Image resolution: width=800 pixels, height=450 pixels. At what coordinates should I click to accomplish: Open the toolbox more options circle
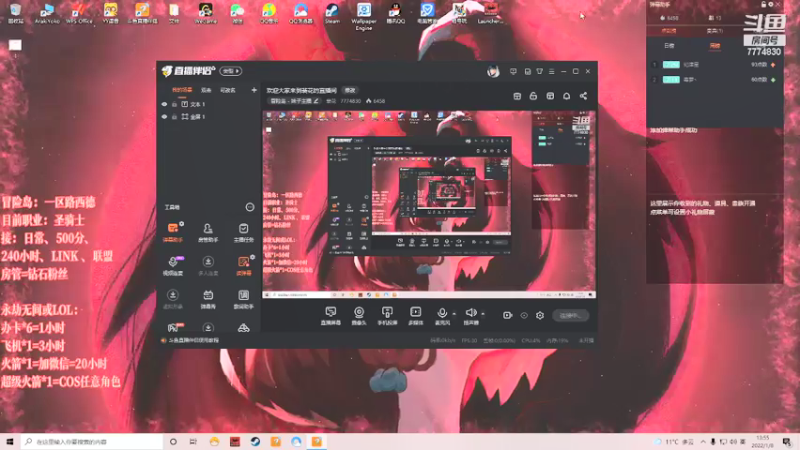click(249, 207)
